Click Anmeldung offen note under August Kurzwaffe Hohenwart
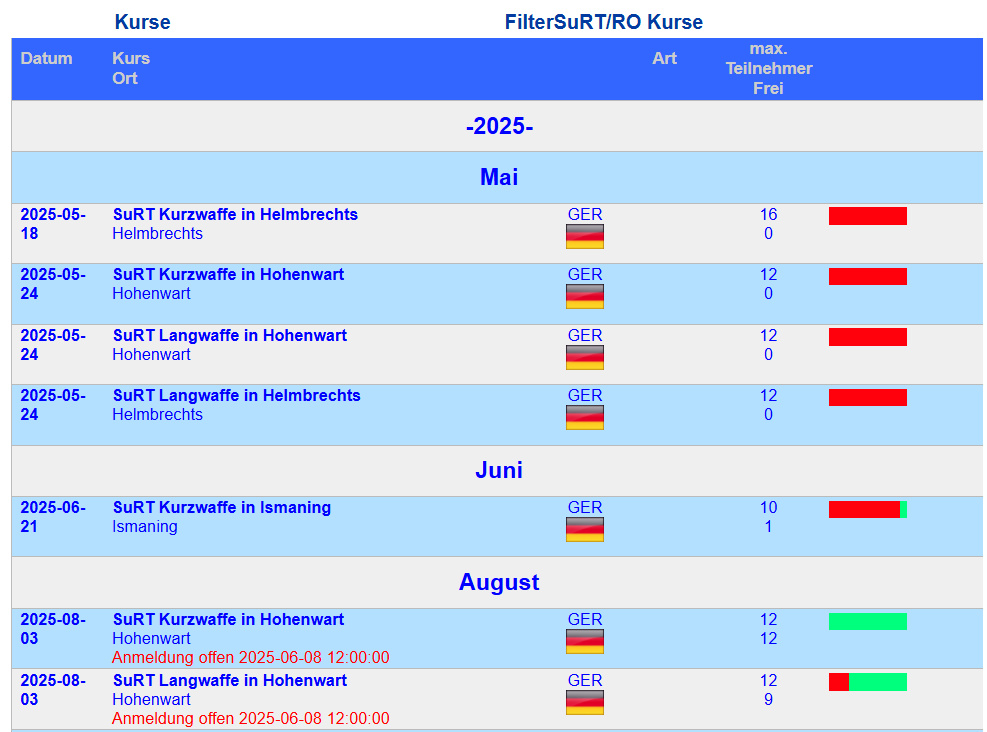Screen dimensions: 987x732 click(251, 658)
